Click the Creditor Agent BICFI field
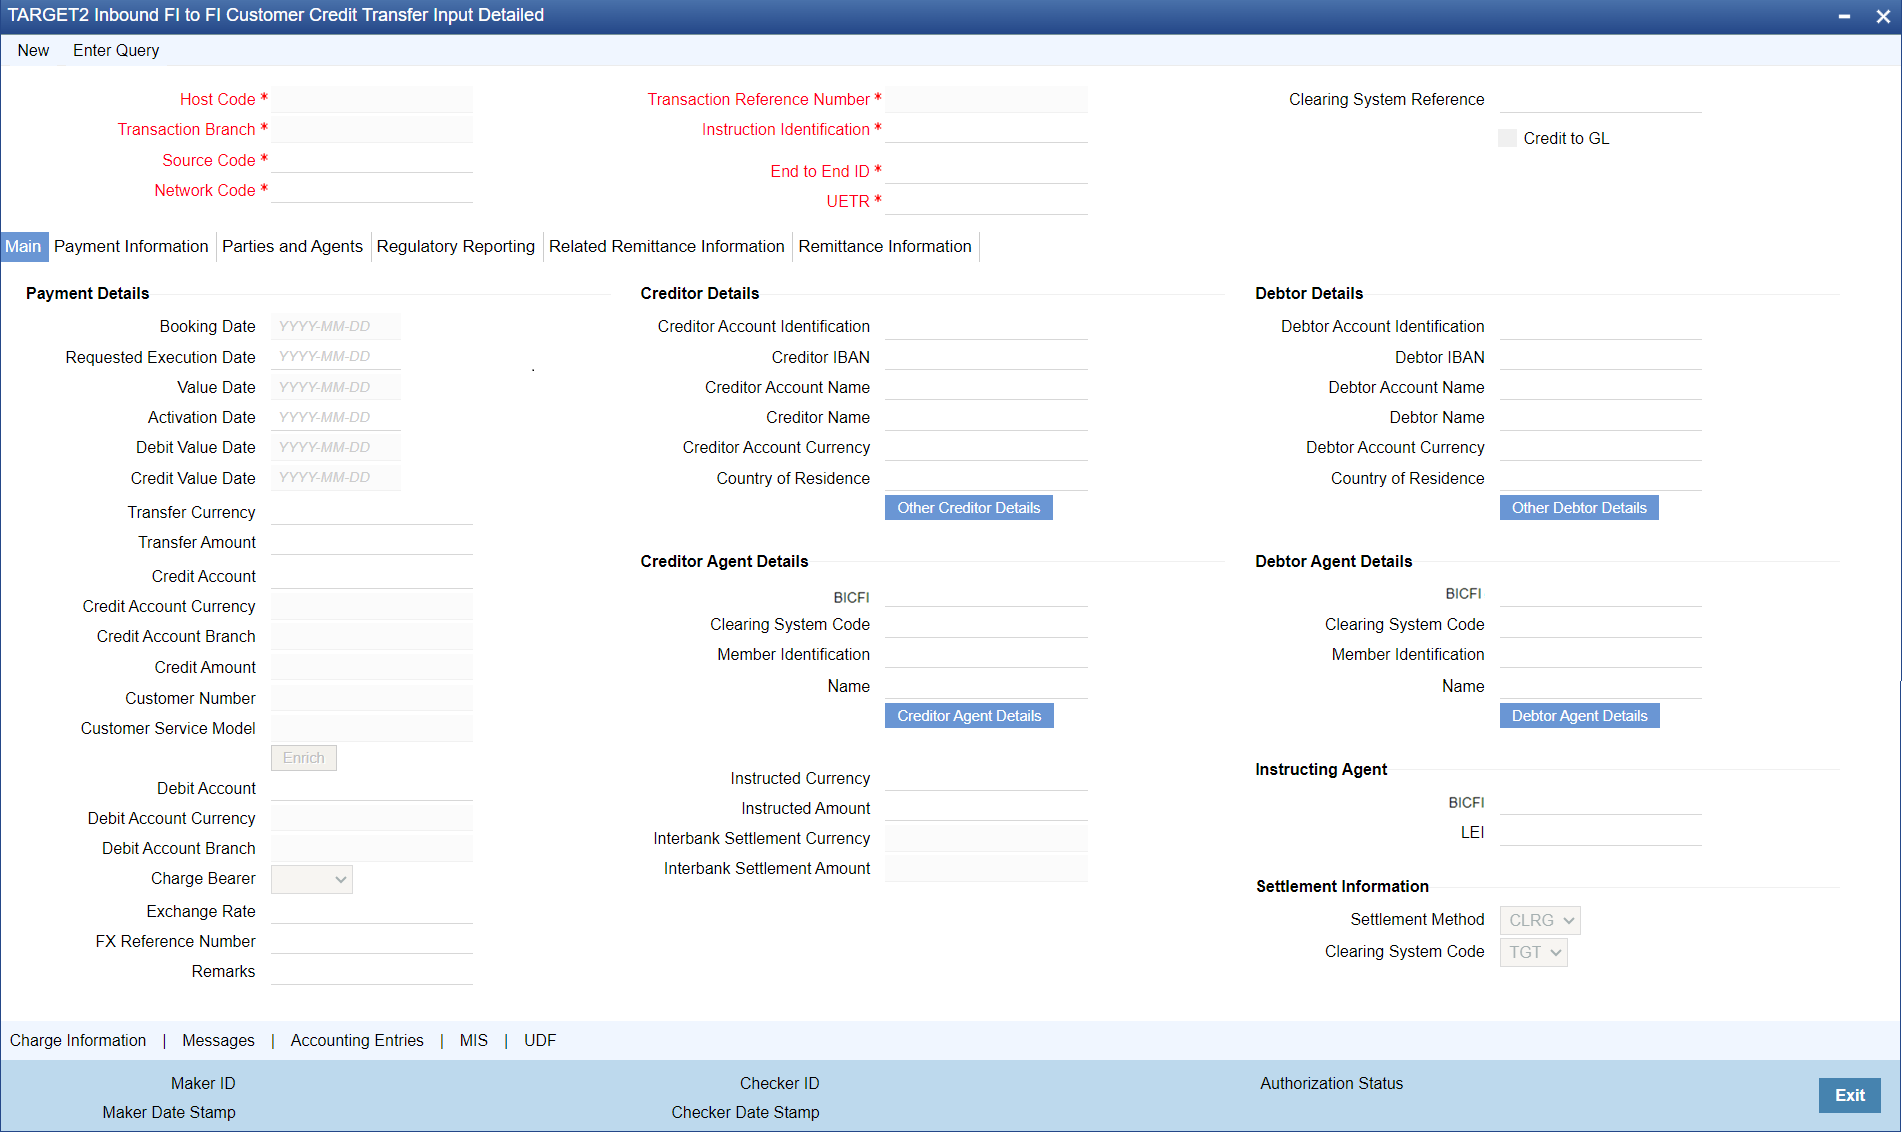Image resolution: width=1904 pixels, height=1135 pixels. [986, 594]
